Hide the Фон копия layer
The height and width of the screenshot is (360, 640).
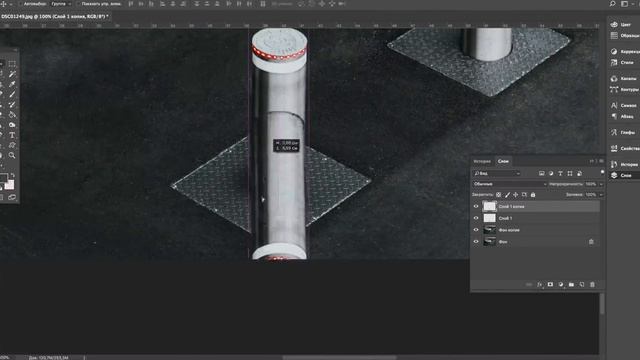476,230
